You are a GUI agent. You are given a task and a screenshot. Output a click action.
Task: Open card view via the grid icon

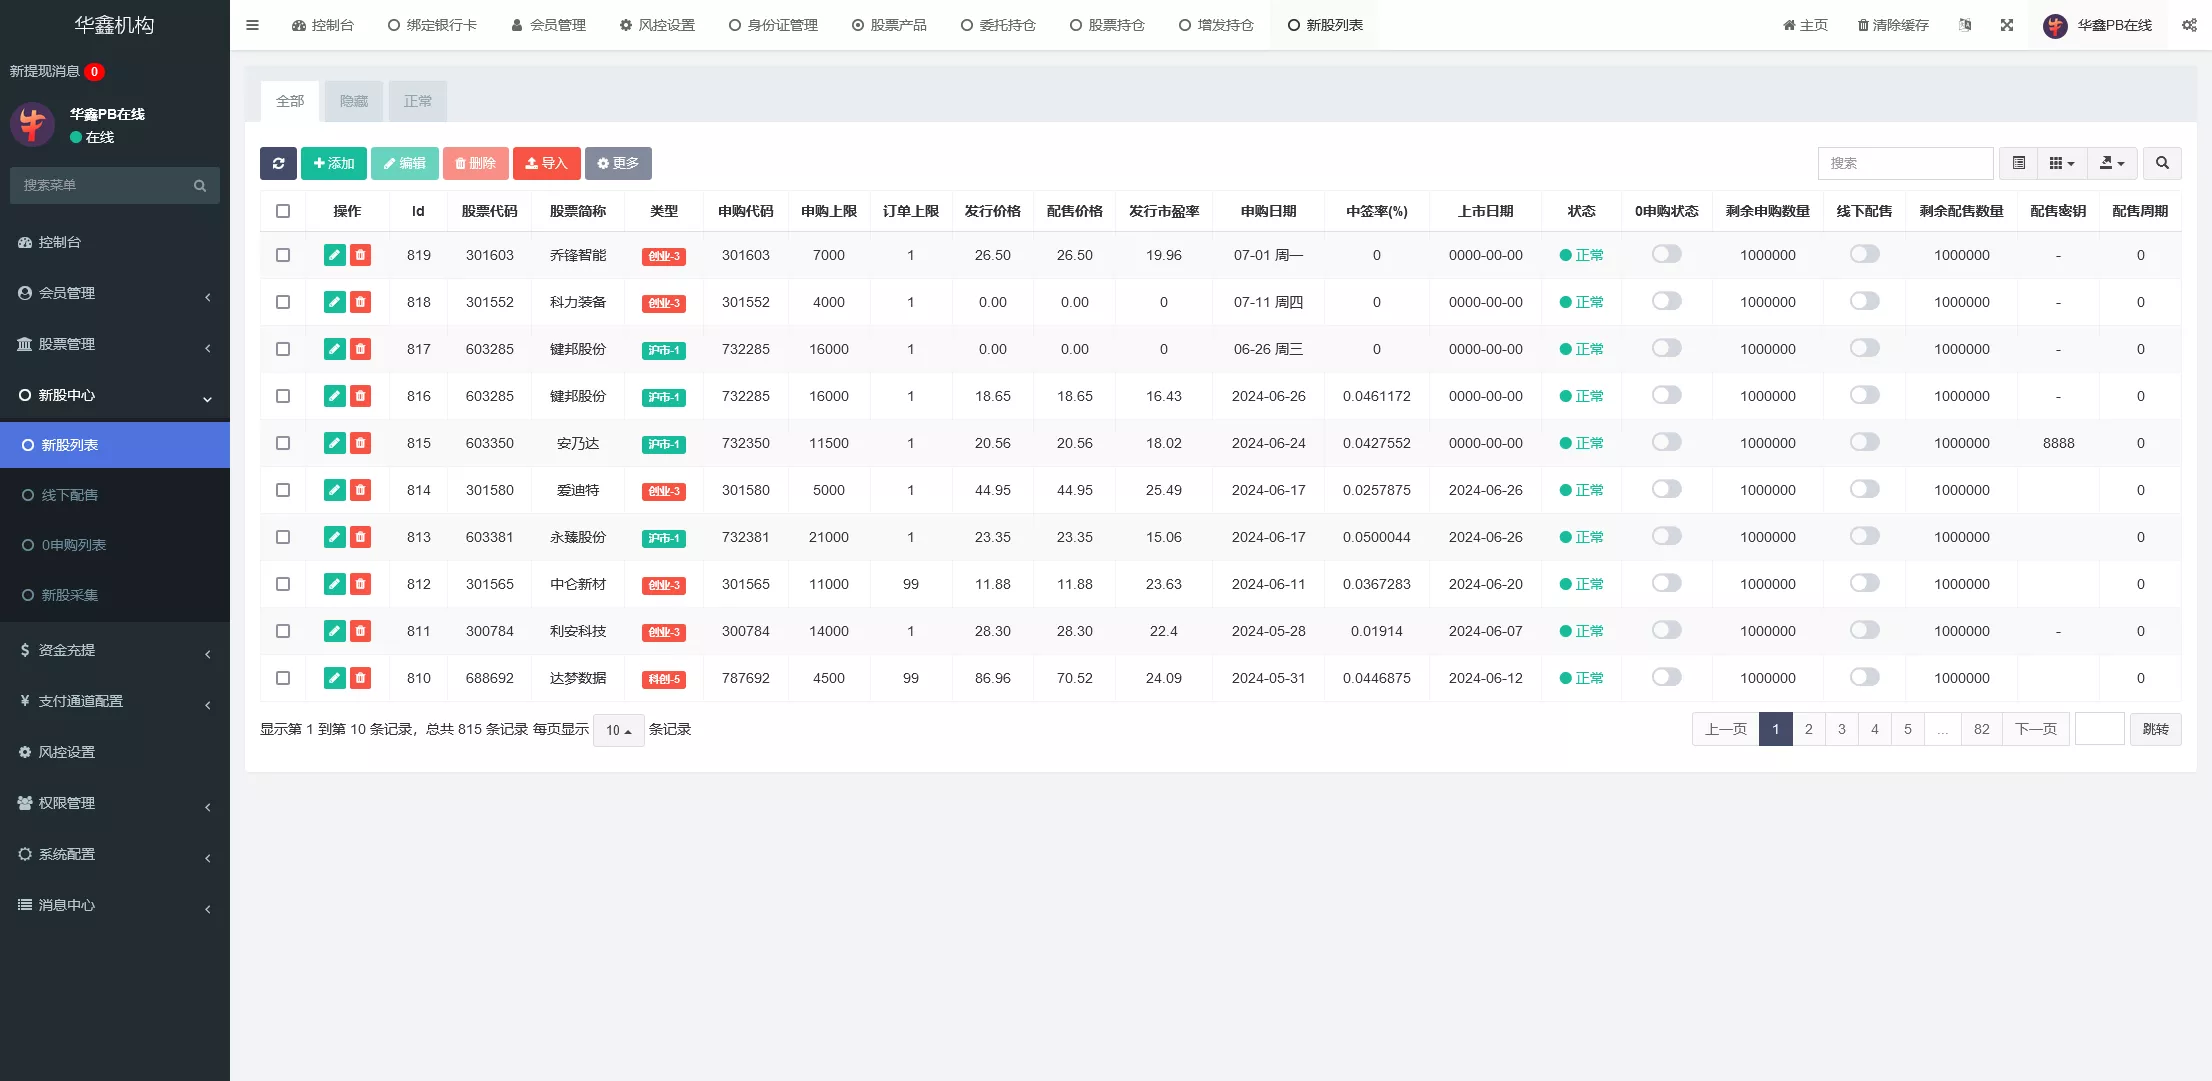pyautogui.click(x=2057, y=163)
